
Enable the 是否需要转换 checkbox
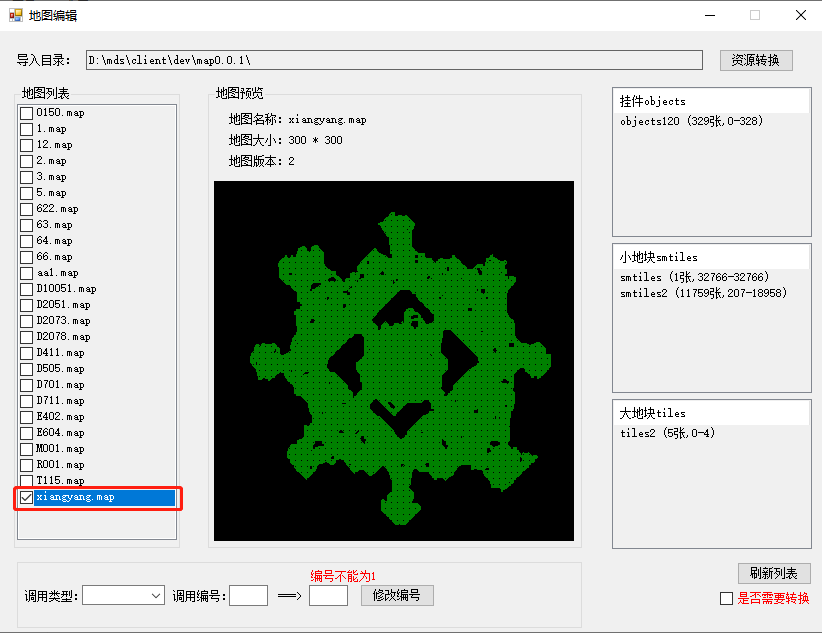[x=727, y=598]
